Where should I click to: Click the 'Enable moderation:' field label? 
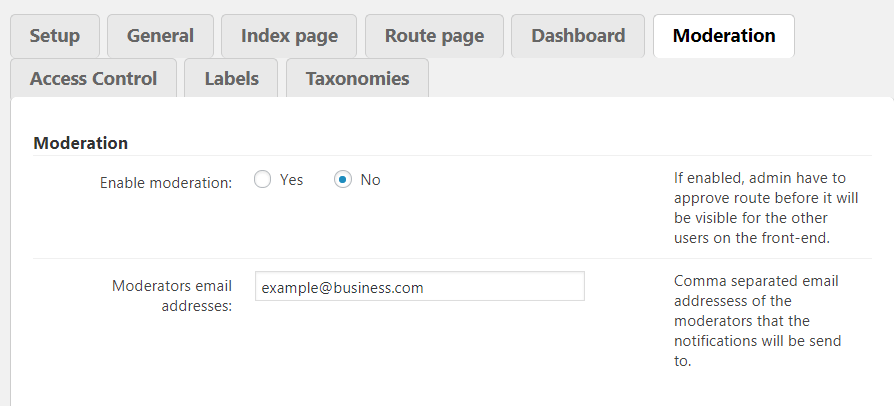[x=166, y=183]
